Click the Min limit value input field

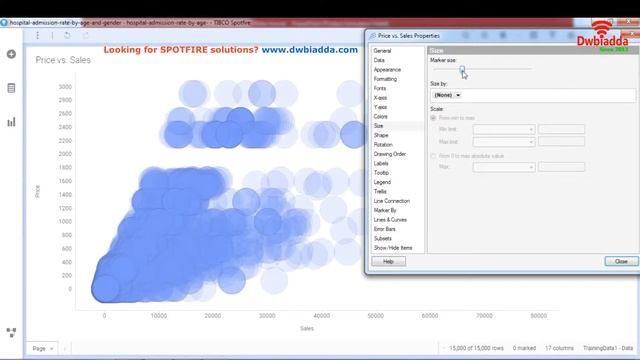tap(561, 129)
